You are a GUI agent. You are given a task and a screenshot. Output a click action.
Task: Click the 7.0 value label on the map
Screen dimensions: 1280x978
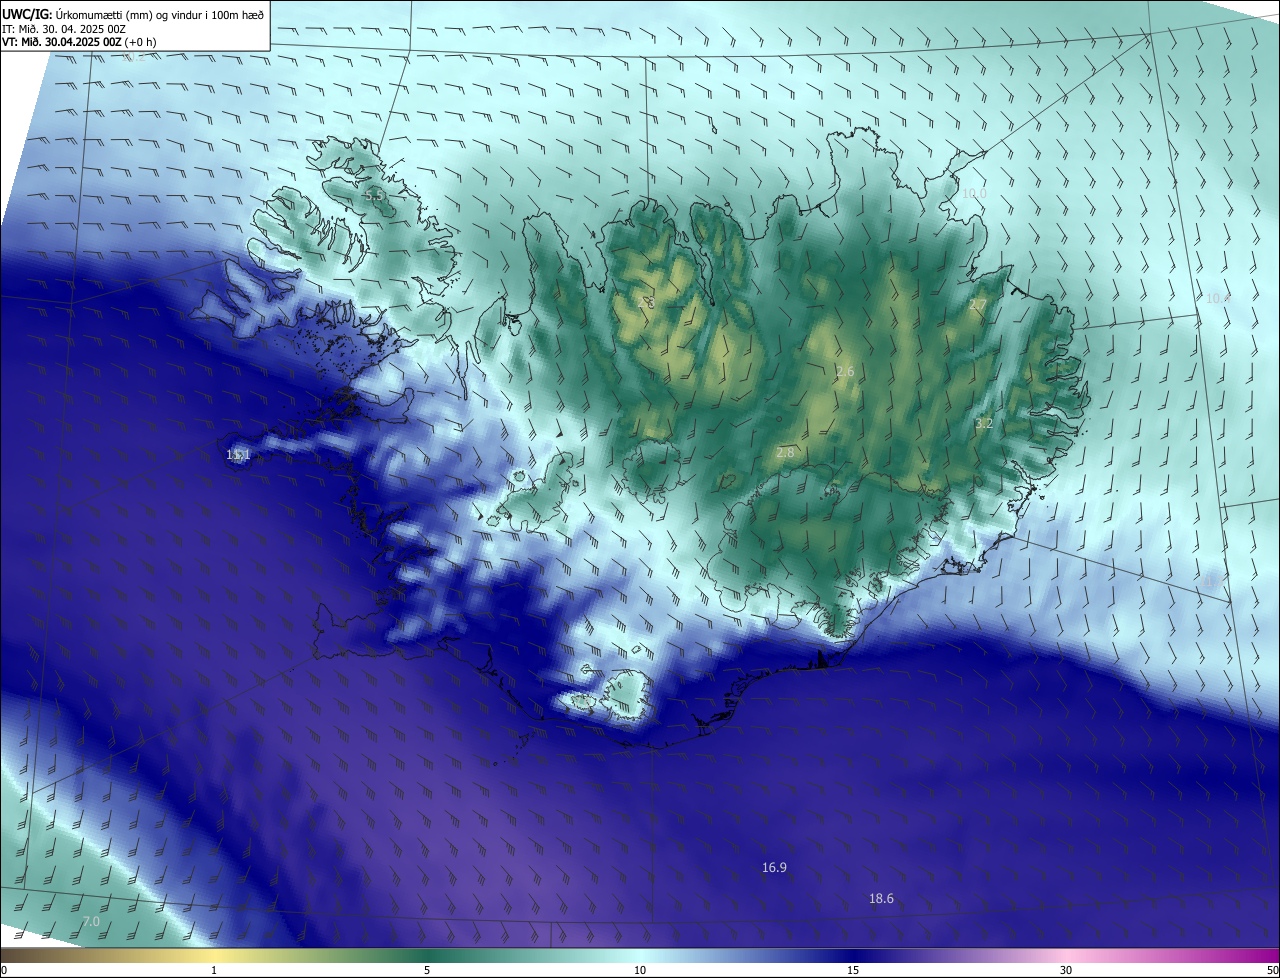[x=91, y=921]
